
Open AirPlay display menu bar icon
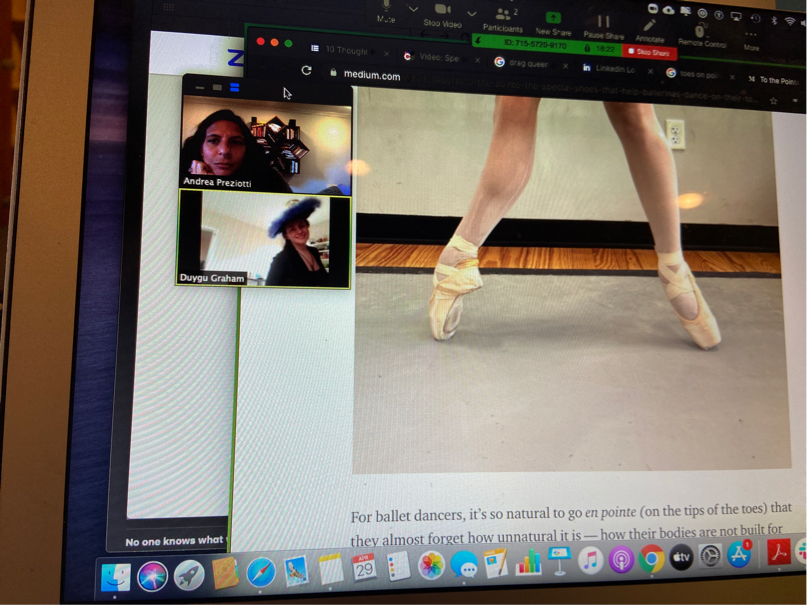point(736,16)
